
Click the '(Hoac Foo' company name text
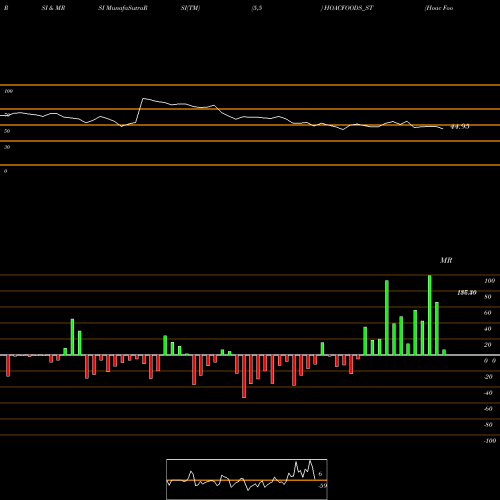click(439, 8)
